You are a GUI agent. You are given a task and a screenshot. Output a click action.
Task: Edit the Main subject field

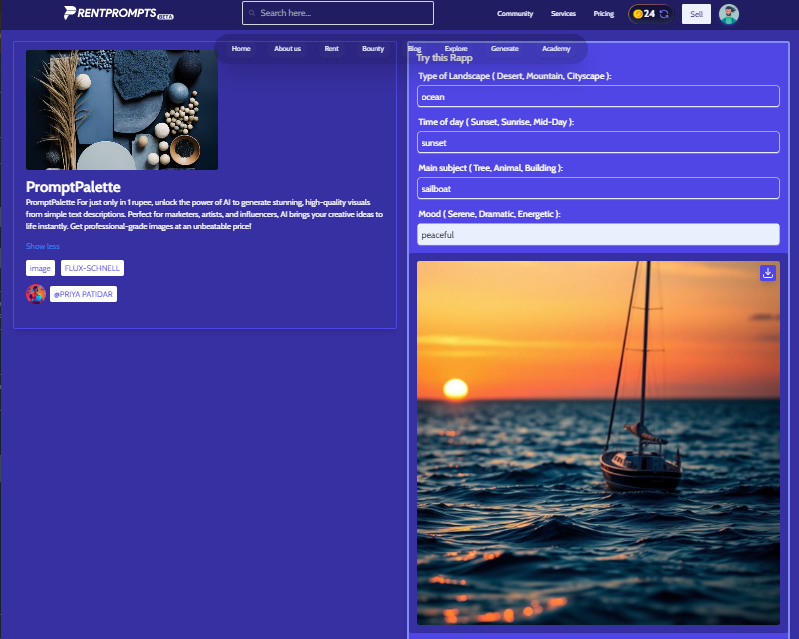pyautogui.click(x=598, y=188)
